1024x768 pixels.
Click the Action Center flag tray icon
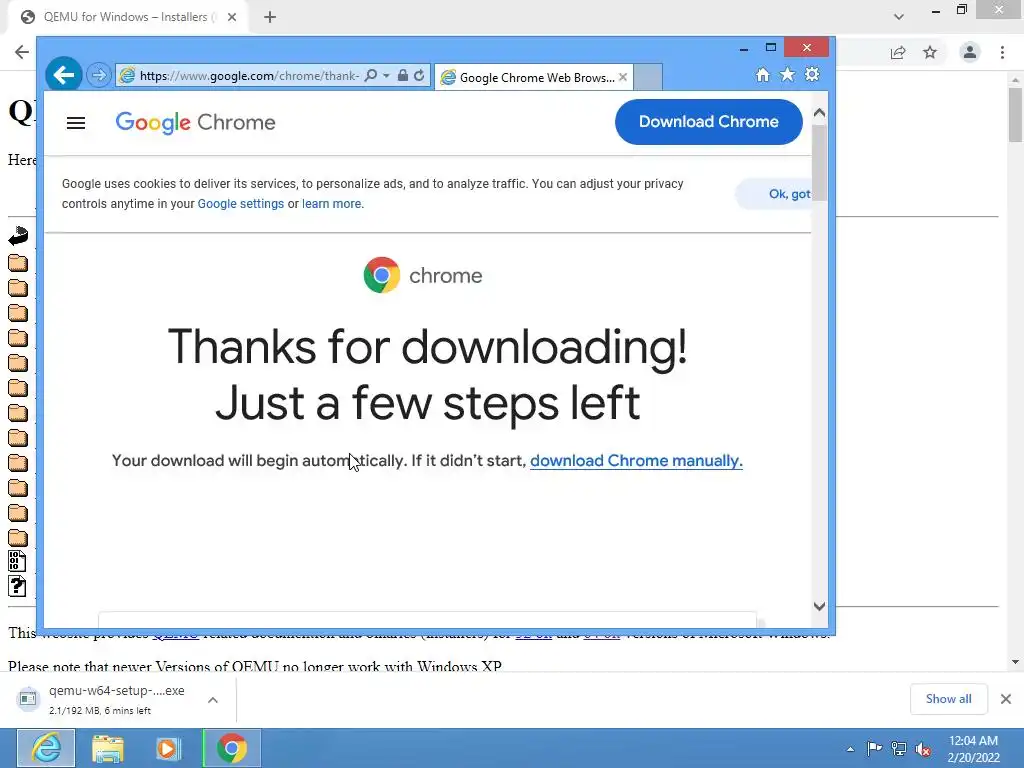pyautogui.click(x=874, y=748)
